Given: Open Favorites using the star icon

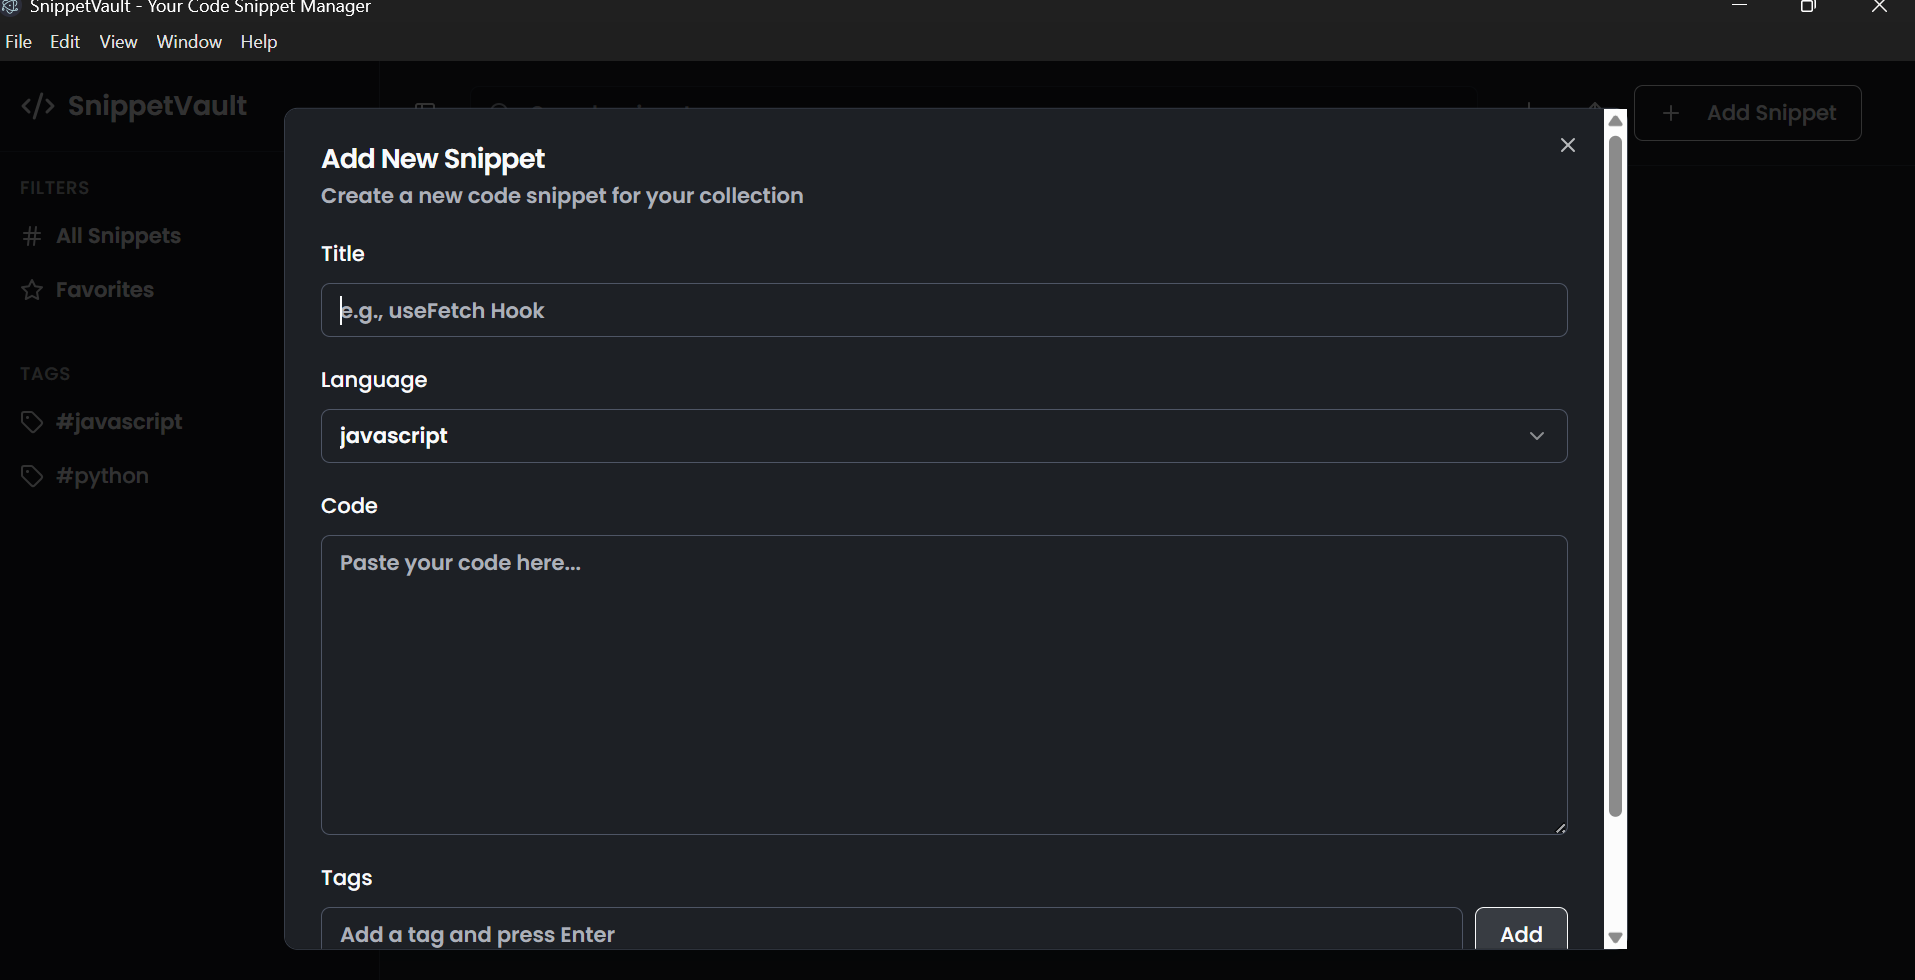Looking at the screenshot, I should 32,289.
